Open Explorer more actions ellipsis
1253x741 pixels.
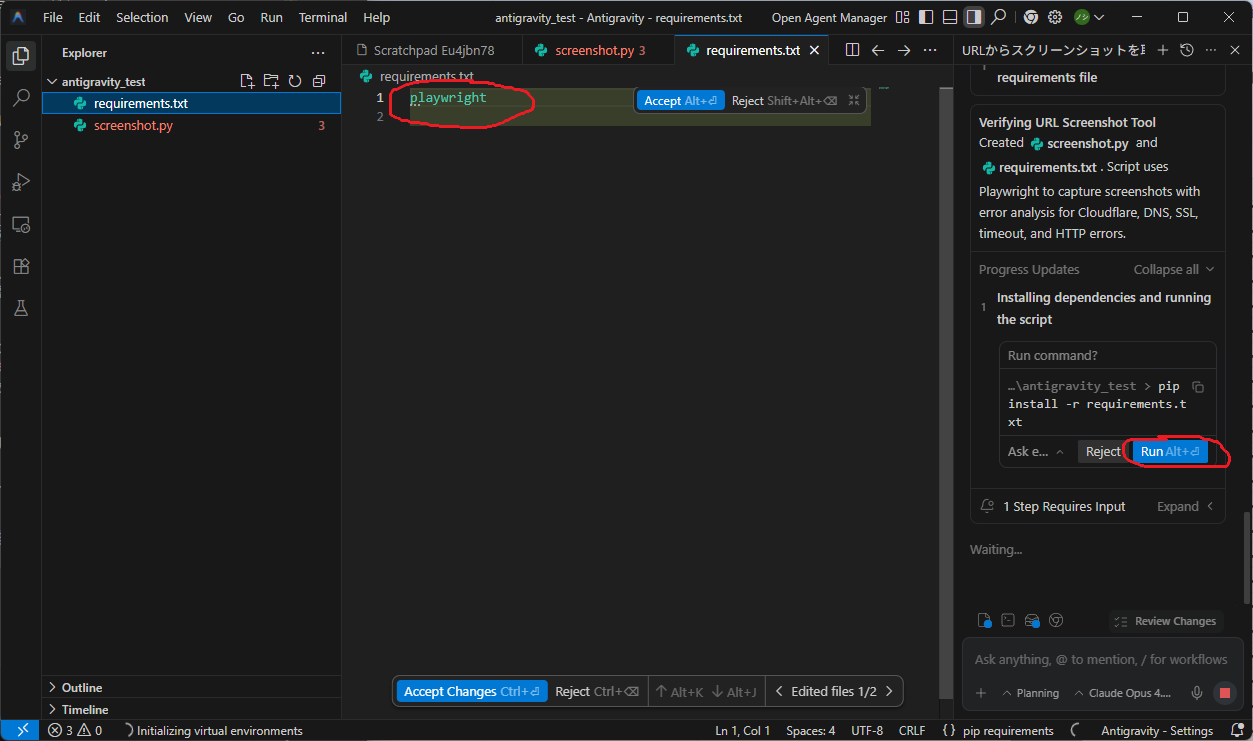coord(318,53)
